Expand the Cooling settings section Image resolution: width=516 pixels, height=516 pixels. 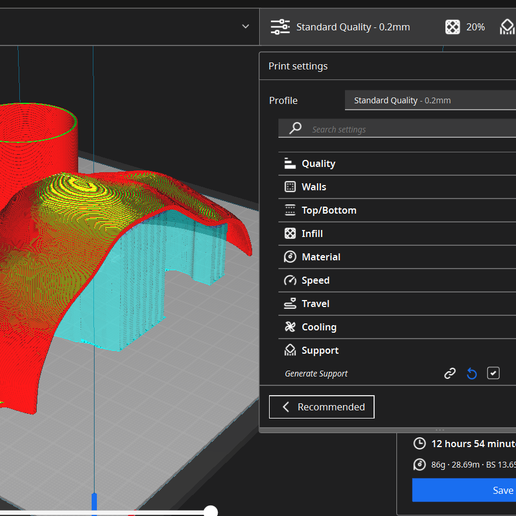pyautogui.click(x=397, y=327)
